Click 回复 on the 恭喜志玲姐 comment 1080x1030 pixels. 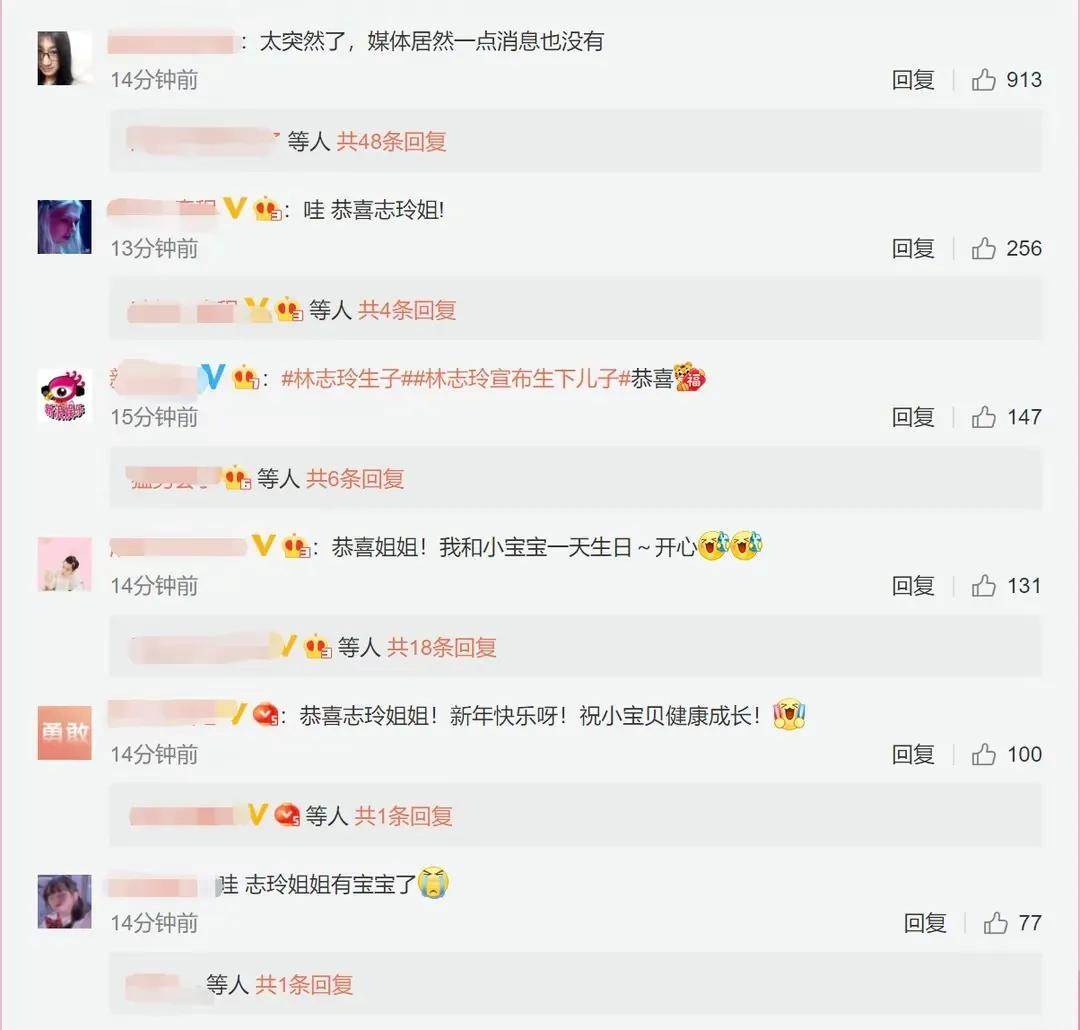pyautogui.click(x=913, y=248)
